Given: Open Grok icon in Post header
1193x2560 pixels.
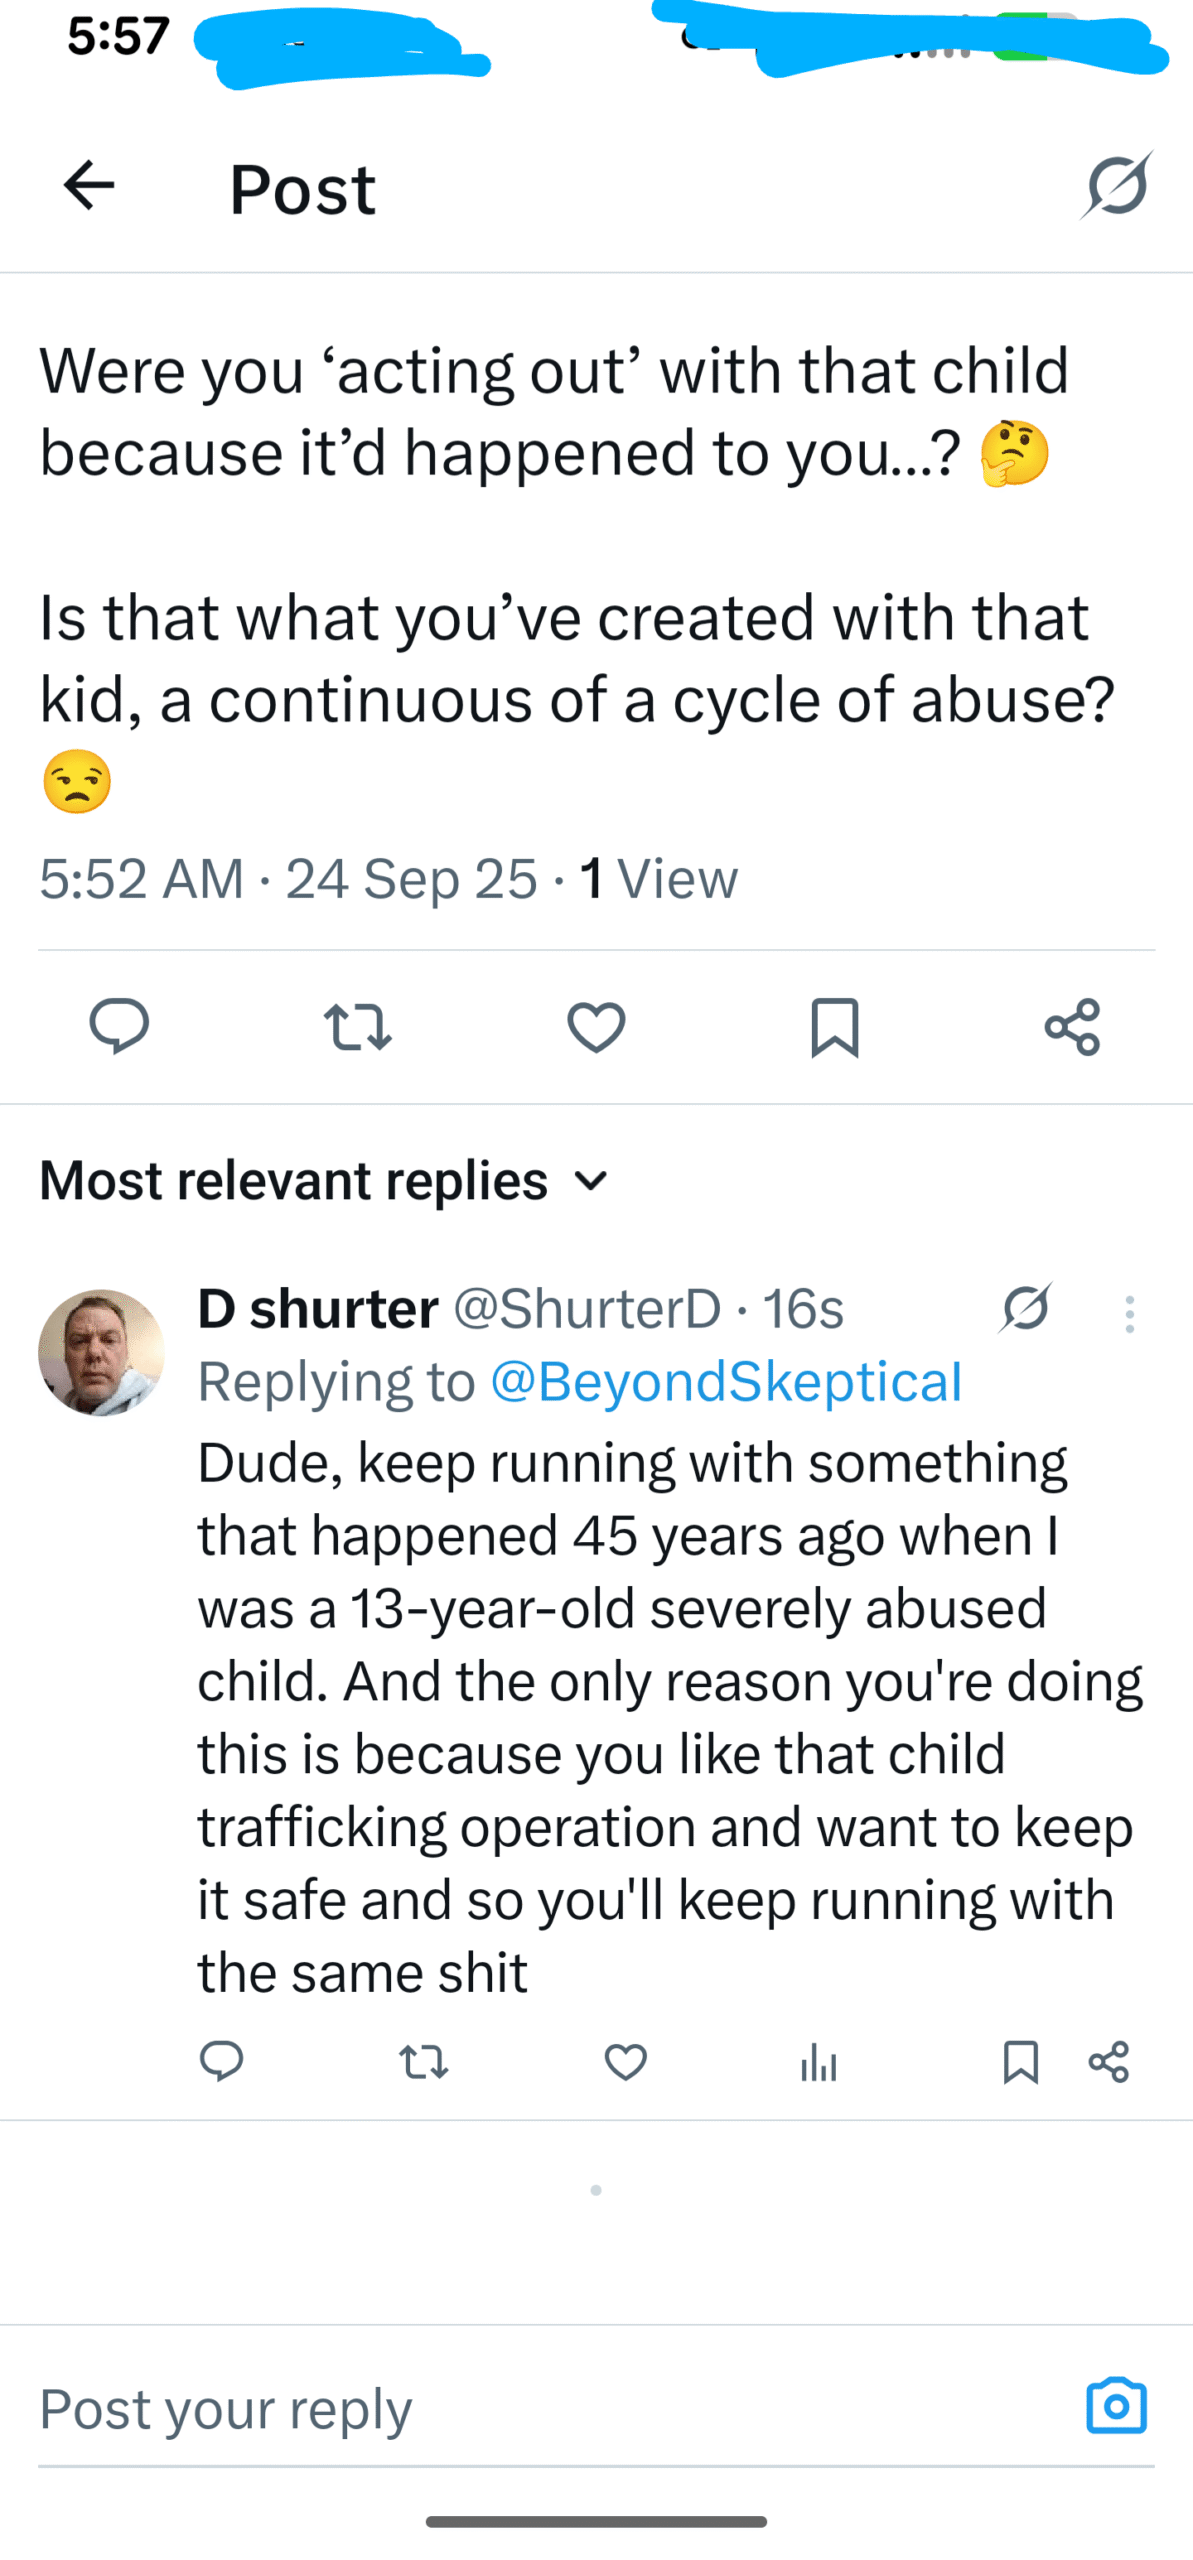Looking at the screenshot, I should [x=1116, y=186].
